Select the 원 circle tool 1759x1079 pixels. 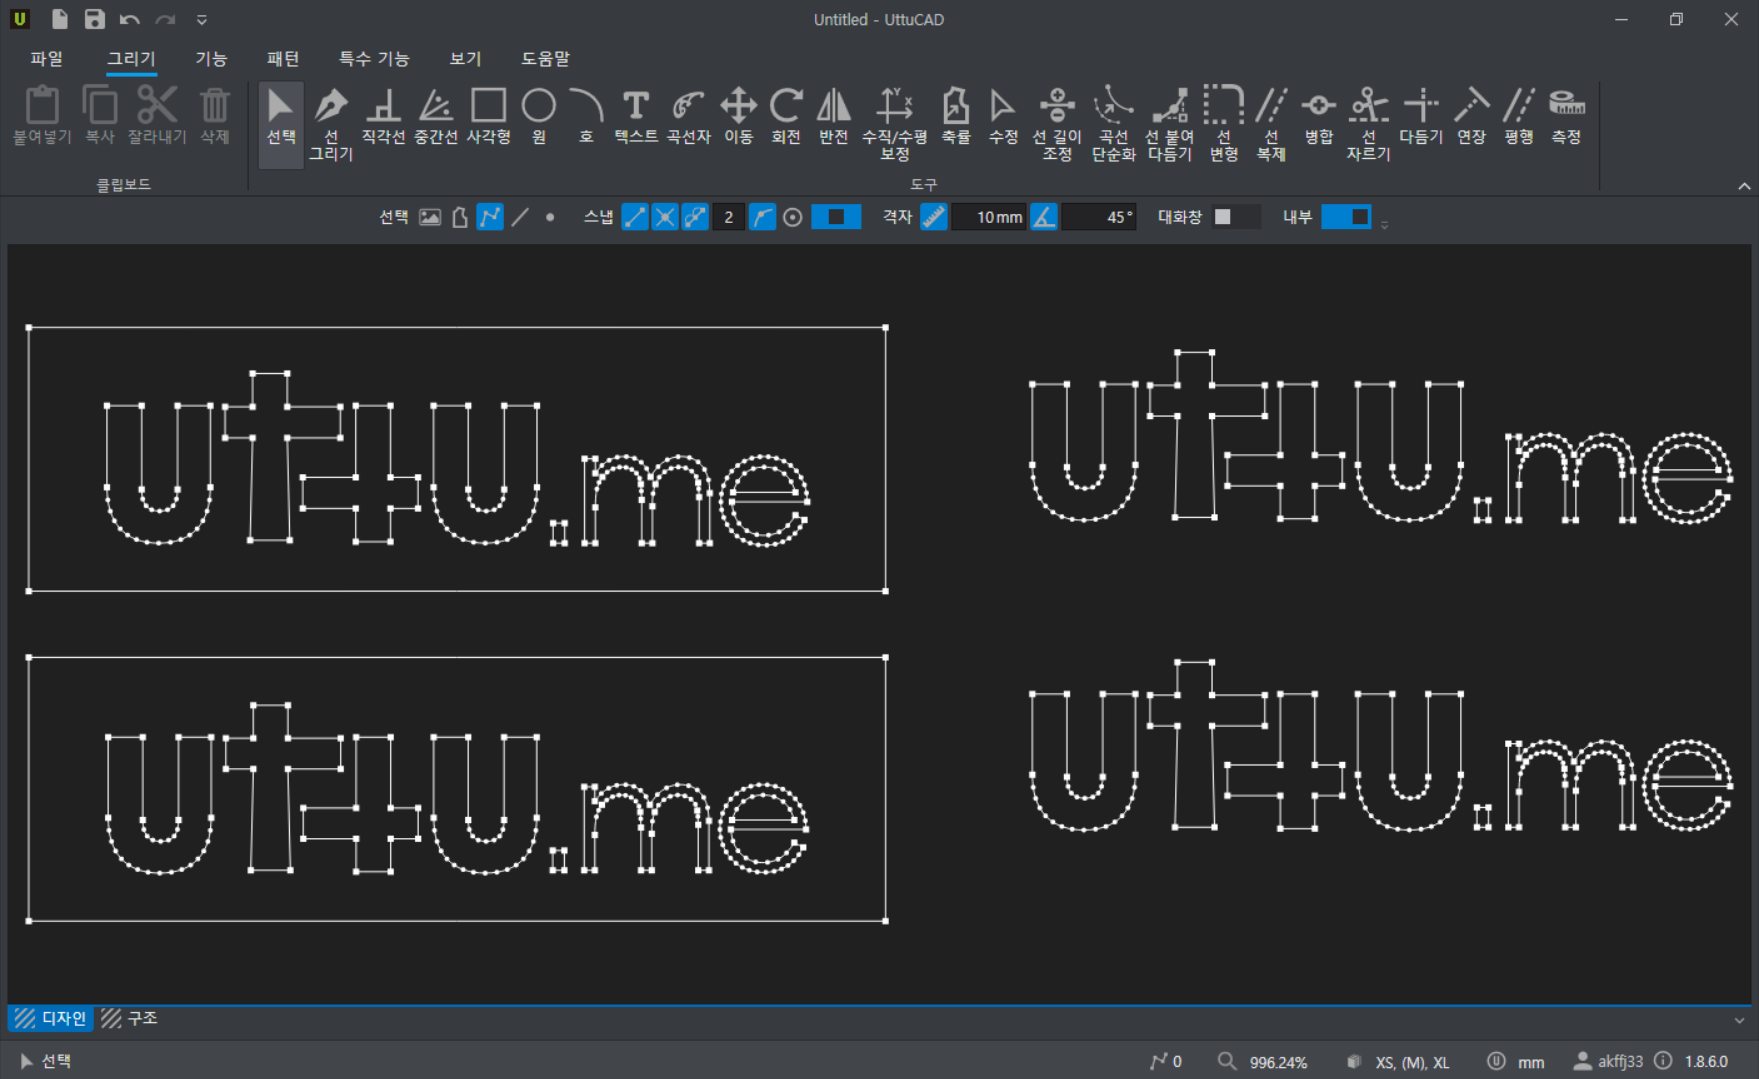click(x=539, y=117)
